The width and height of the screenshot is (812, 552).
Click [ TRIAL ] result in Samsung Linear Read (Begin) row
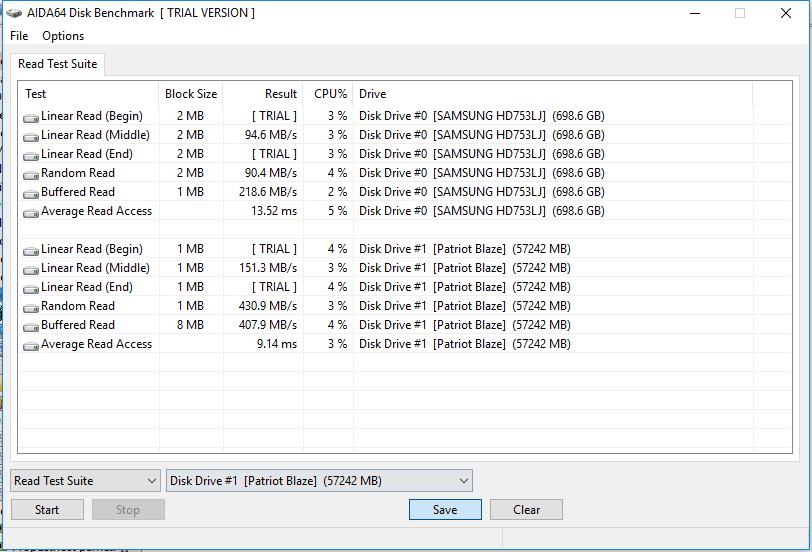coord(274,115)
